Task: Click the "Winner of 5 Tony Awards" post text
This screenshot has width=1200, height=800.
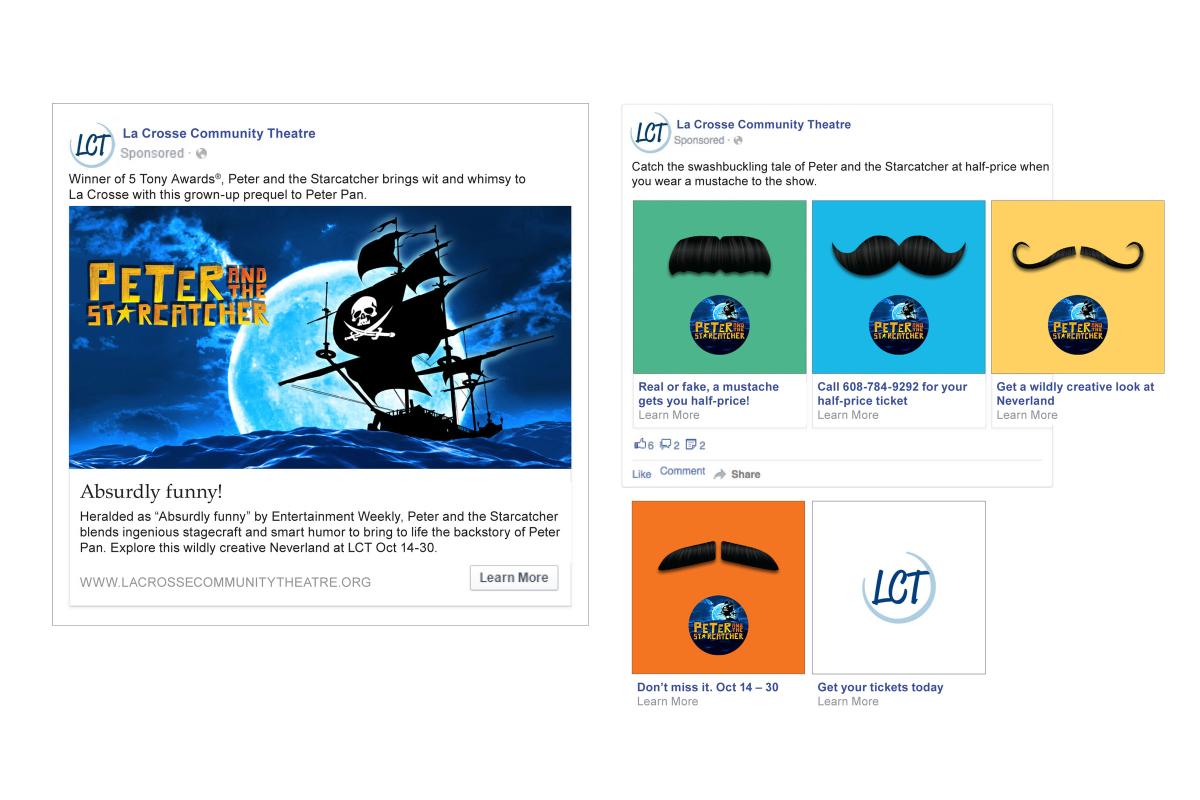Action: click(297, 187)
